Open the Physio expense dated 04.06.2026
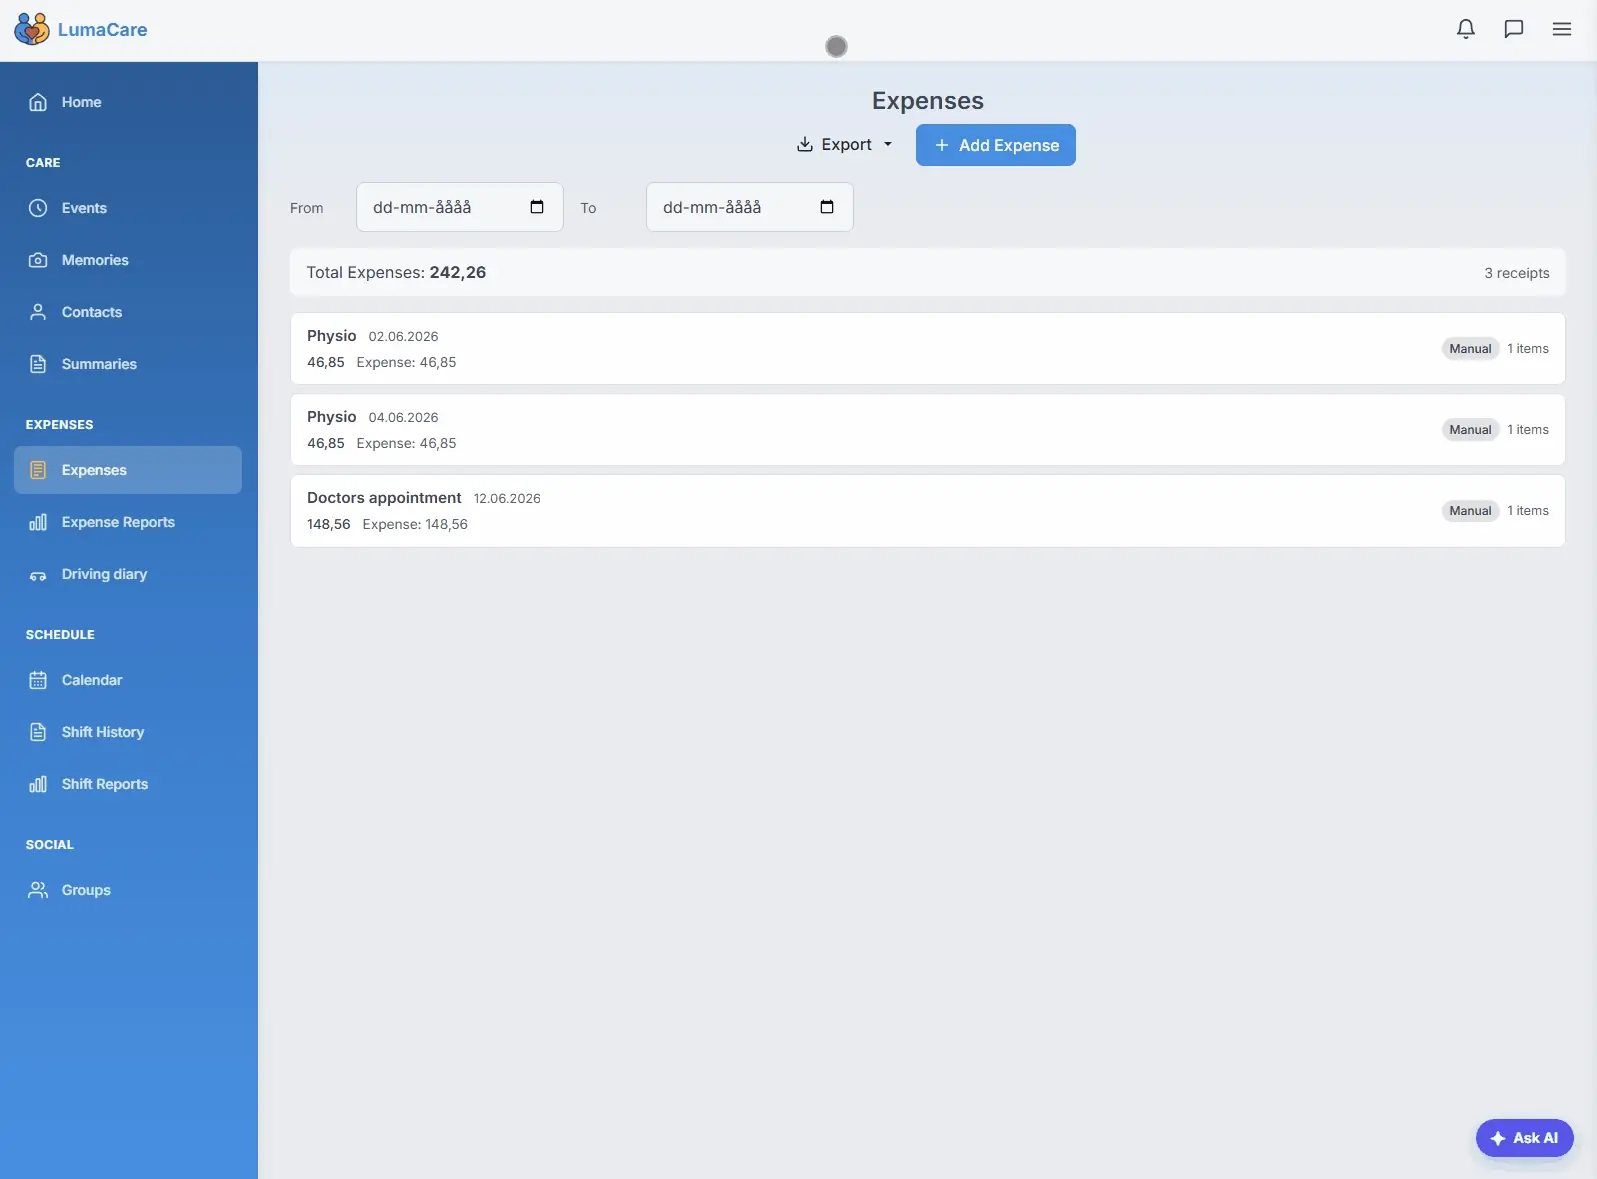Image resolution: width=1597 pixels, height=1179 pixels. tap(927, 430)
